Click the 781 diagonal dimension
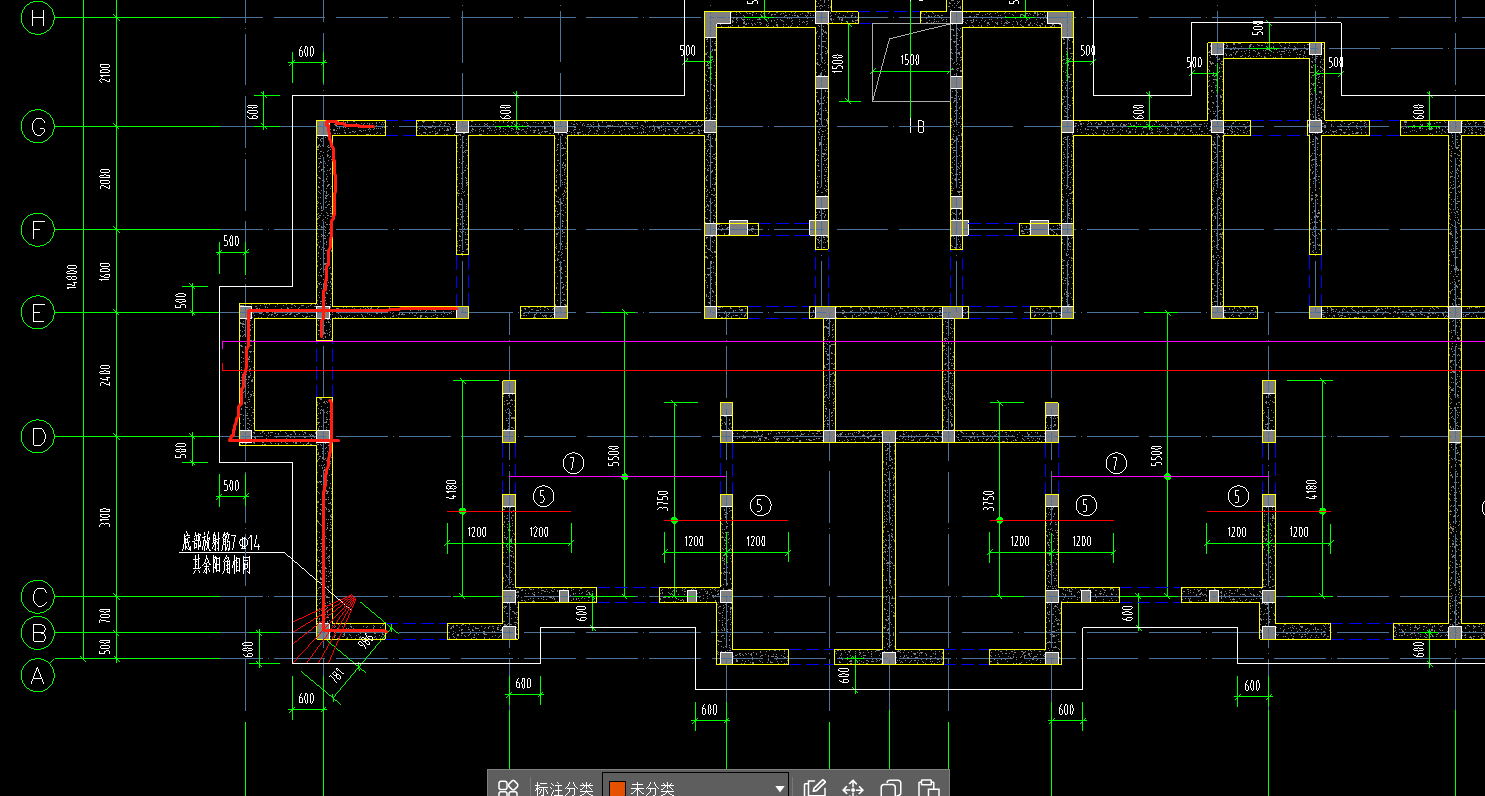Screen dimensions: 1485x796 pyautogui.click(x=335, y=674)
